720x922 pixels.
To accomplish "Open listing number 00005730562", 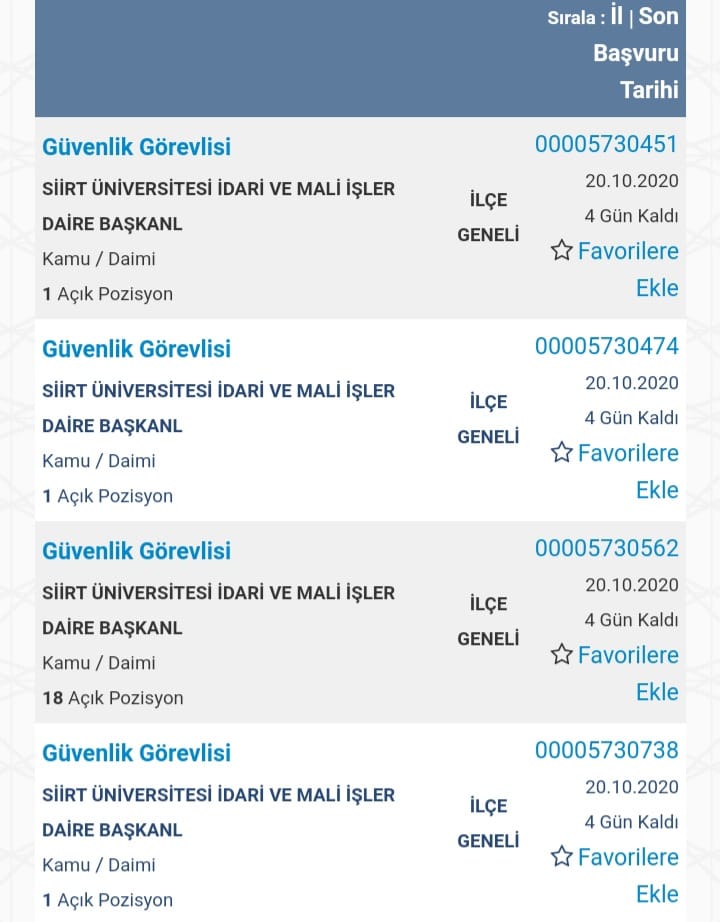I will click(x=606, y=548).
